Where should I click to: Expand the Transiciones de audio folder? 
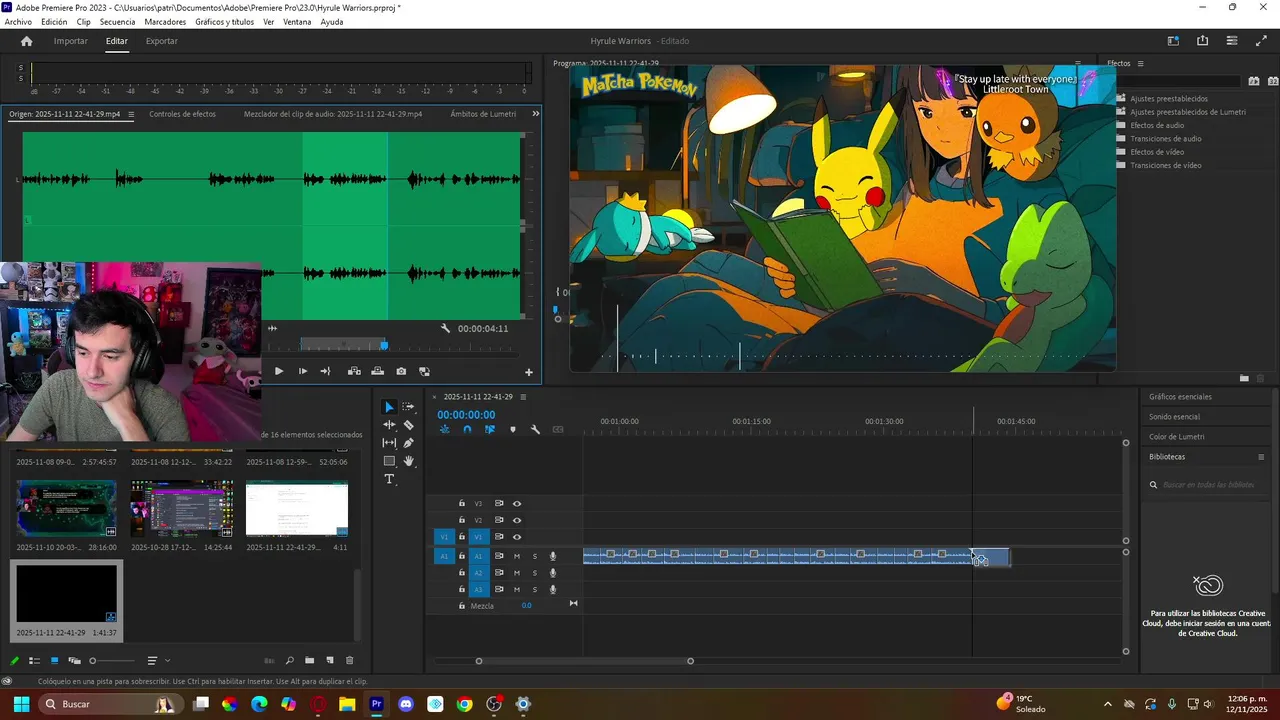click(1165, 139)
